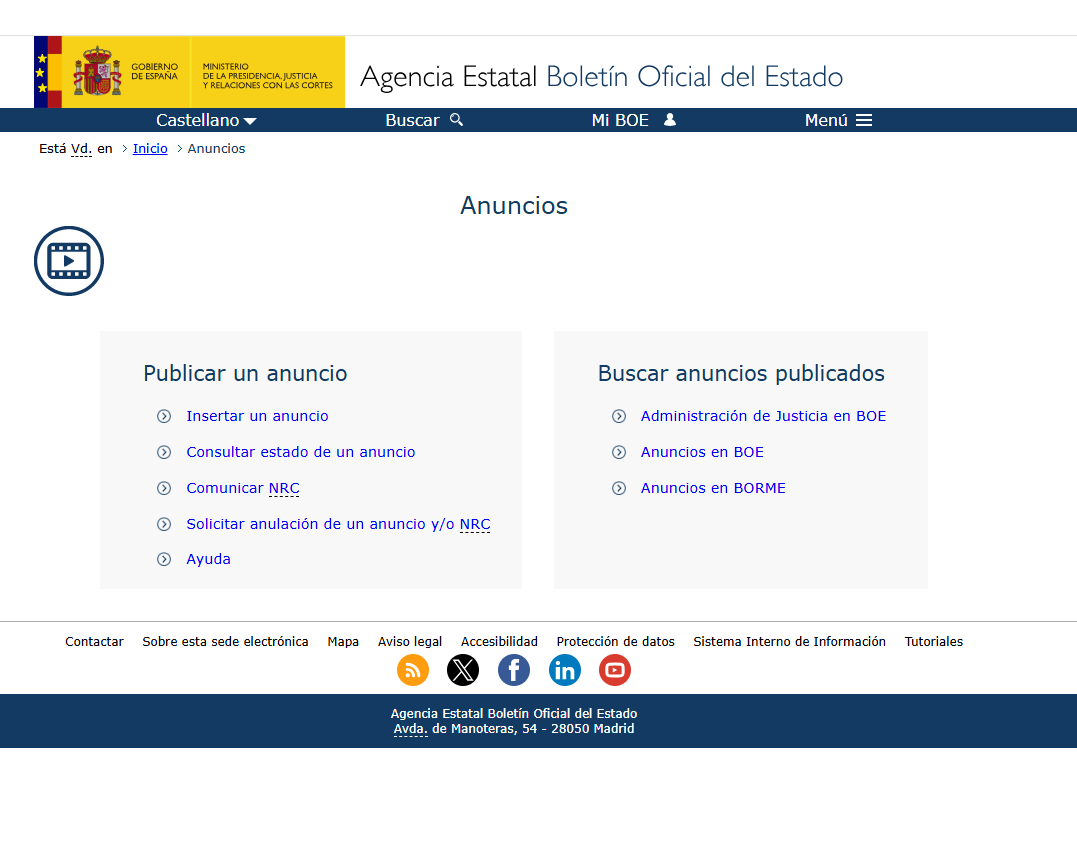The width and height of the screenshot is (1077, 850).
Task: Open the Menú hamburger expander
Action: 838,120
